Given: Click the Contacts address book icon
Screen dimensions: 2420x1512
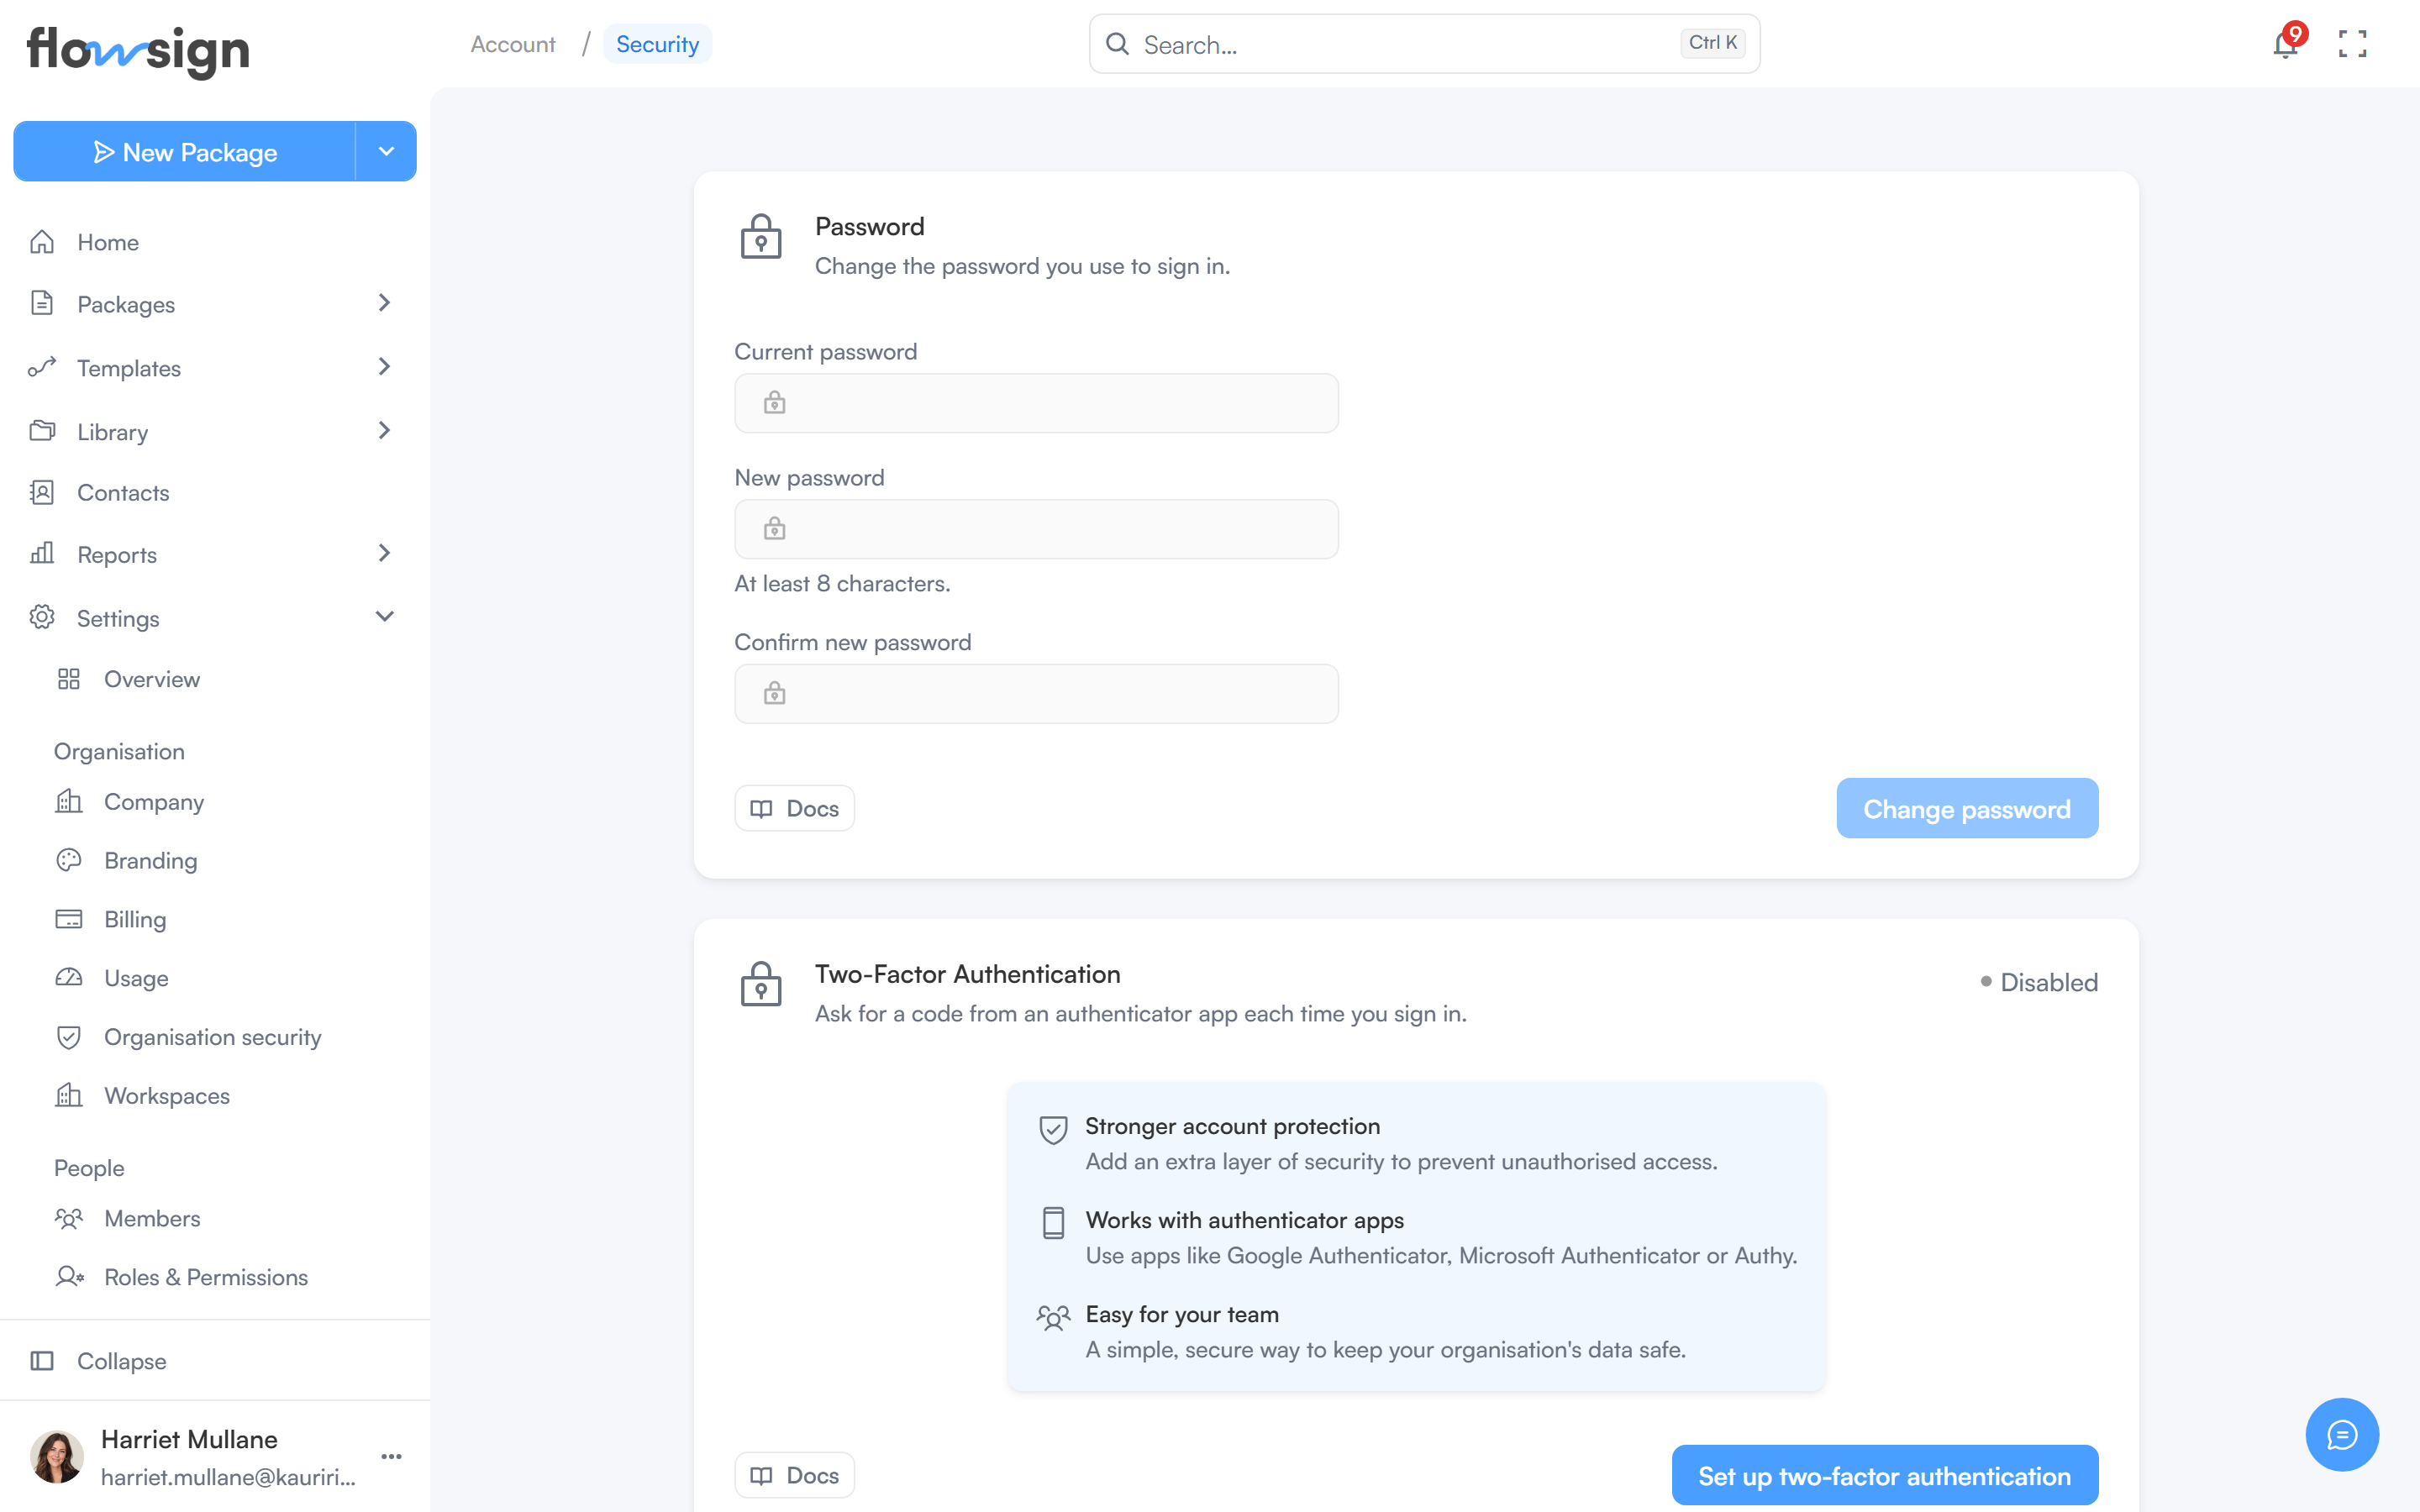Looking at the screenshot, I should point(42,492).
